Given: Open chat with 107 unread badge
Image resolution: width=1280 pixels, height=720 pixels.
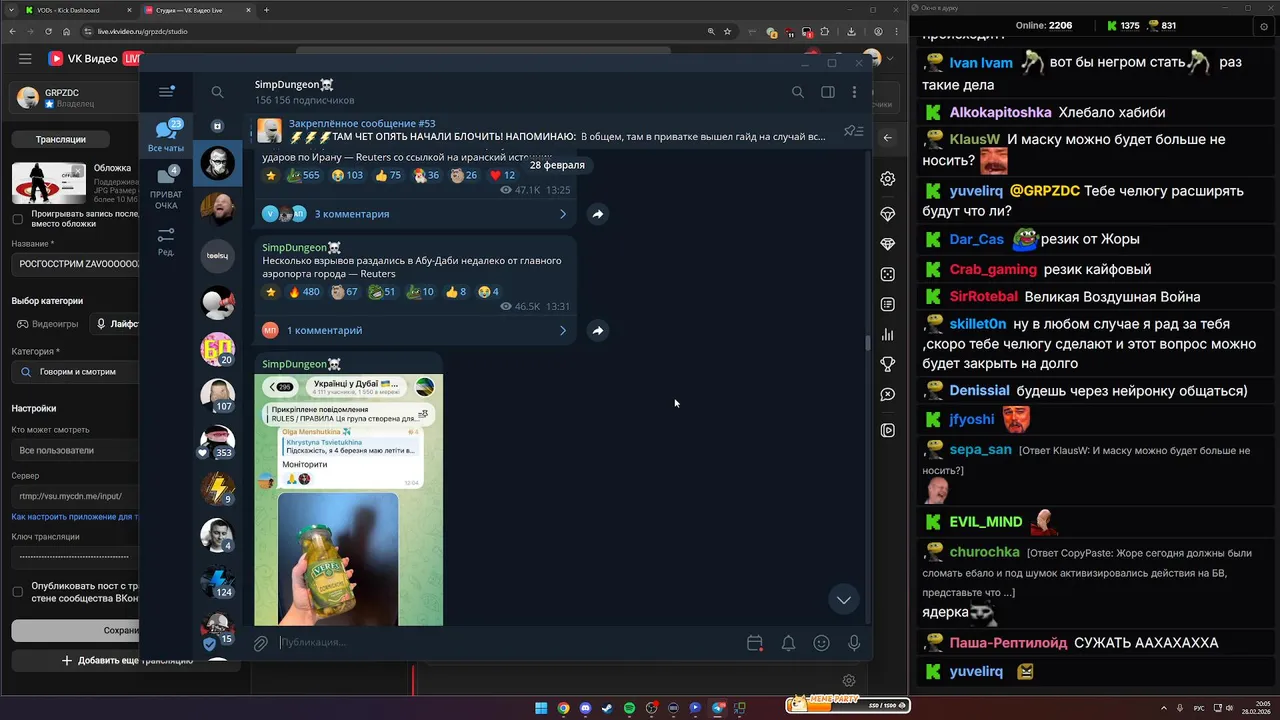Looking at the screenshot, I should tap(217, 395).
